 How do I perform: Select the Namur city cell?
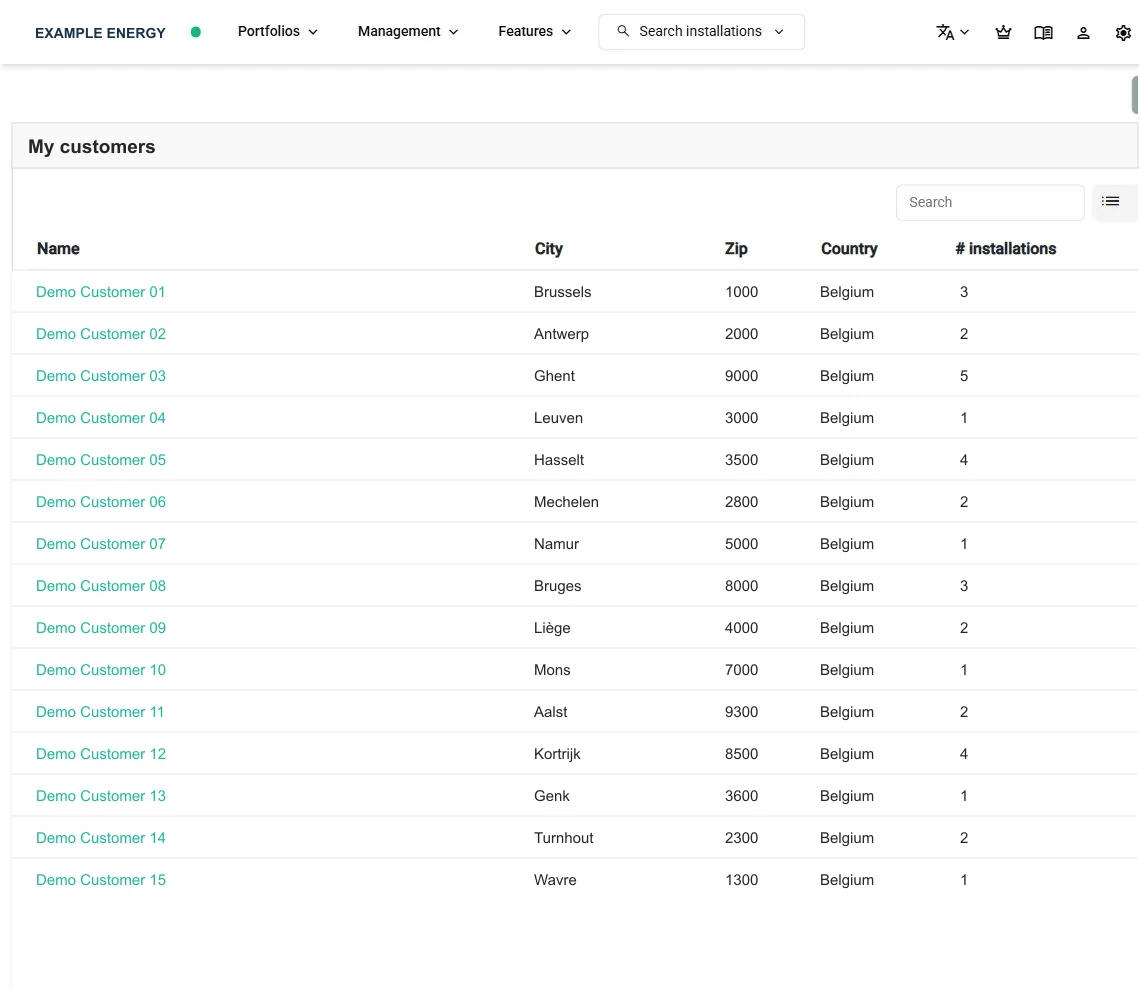tap(556, 544)
